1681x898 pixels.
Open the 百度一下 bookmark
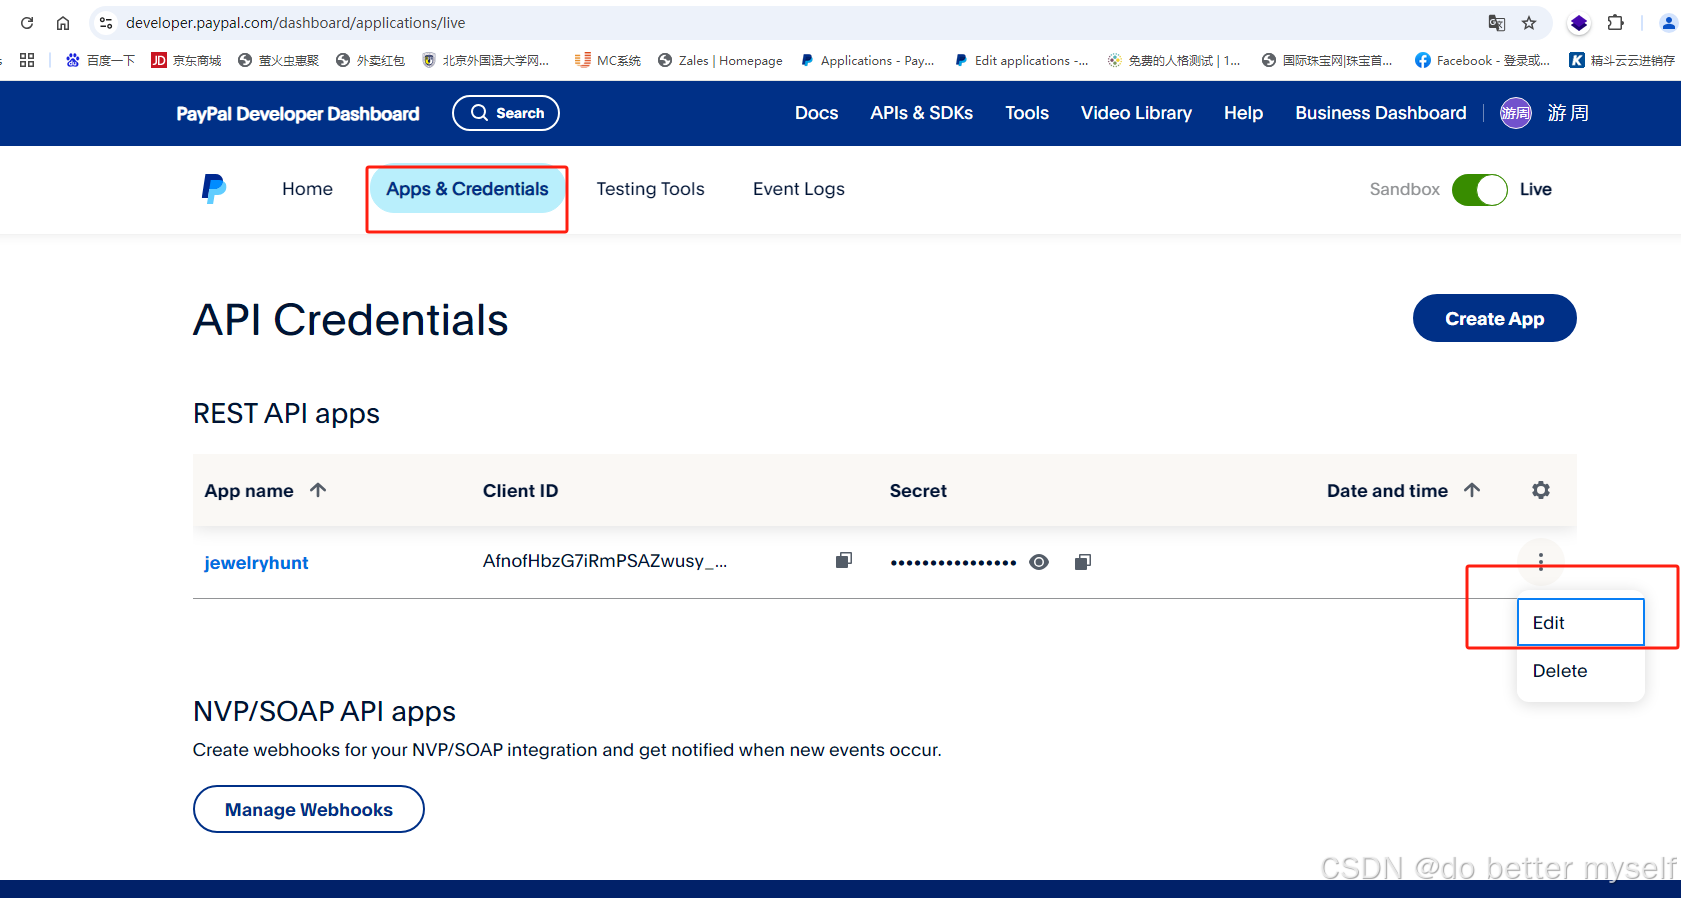100,60
